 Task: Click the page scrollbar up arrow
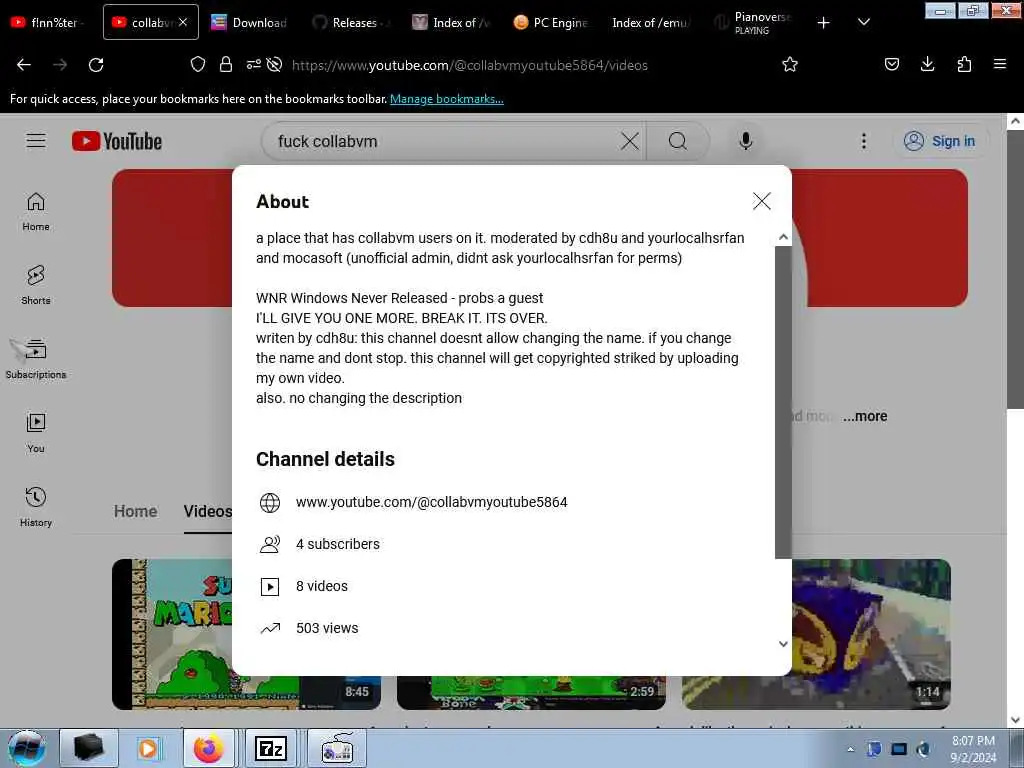(x=1016, y=121)
